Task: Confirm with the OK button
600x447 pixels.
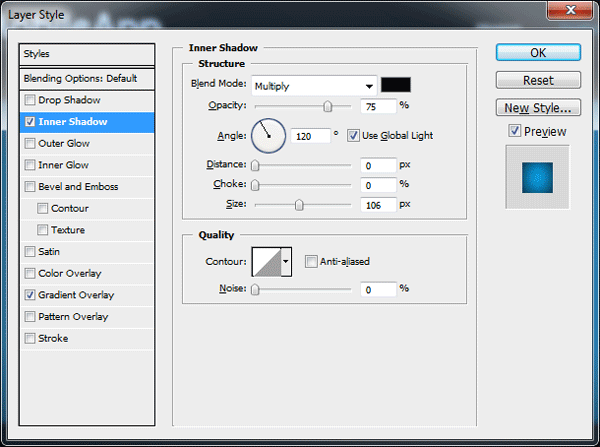Action: point(538,52)
